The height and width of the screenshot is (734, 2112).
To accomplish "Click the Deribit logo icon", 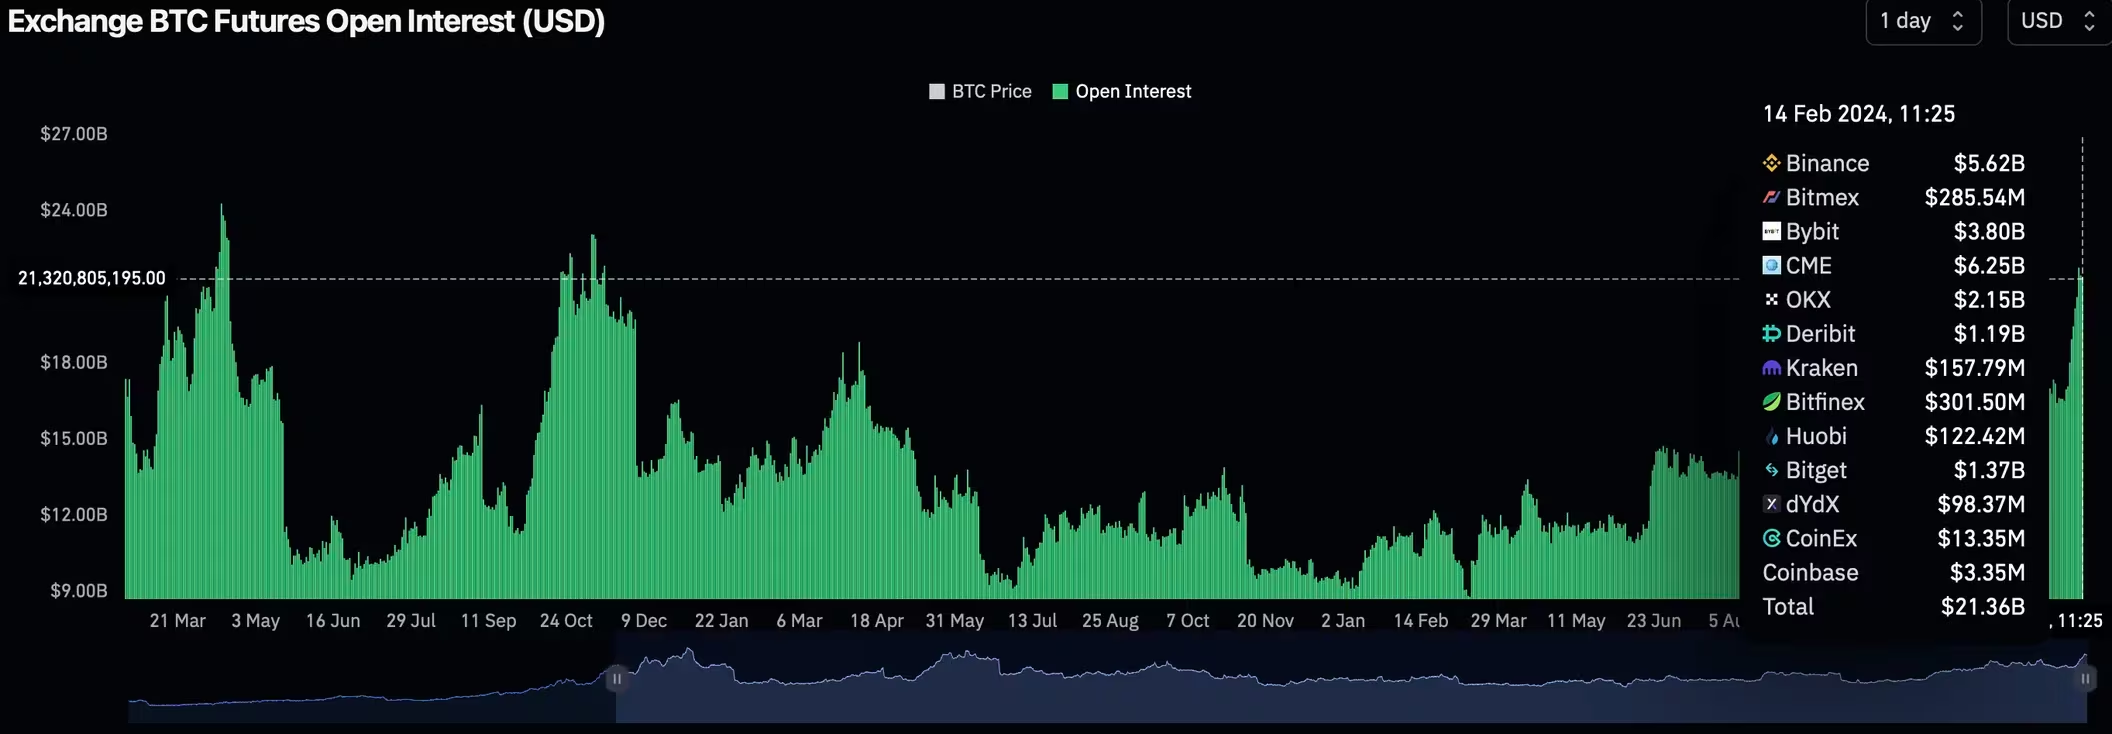I will [x=1771, y=334].
